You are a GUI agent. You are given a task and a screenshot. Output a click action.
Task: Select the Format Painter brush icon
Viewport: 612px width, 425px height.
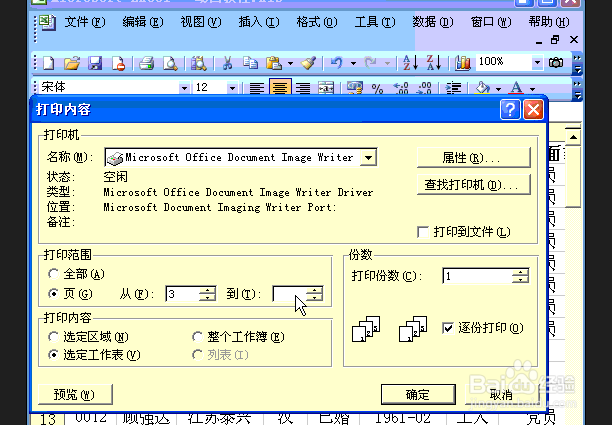click(x=308, y=63)
